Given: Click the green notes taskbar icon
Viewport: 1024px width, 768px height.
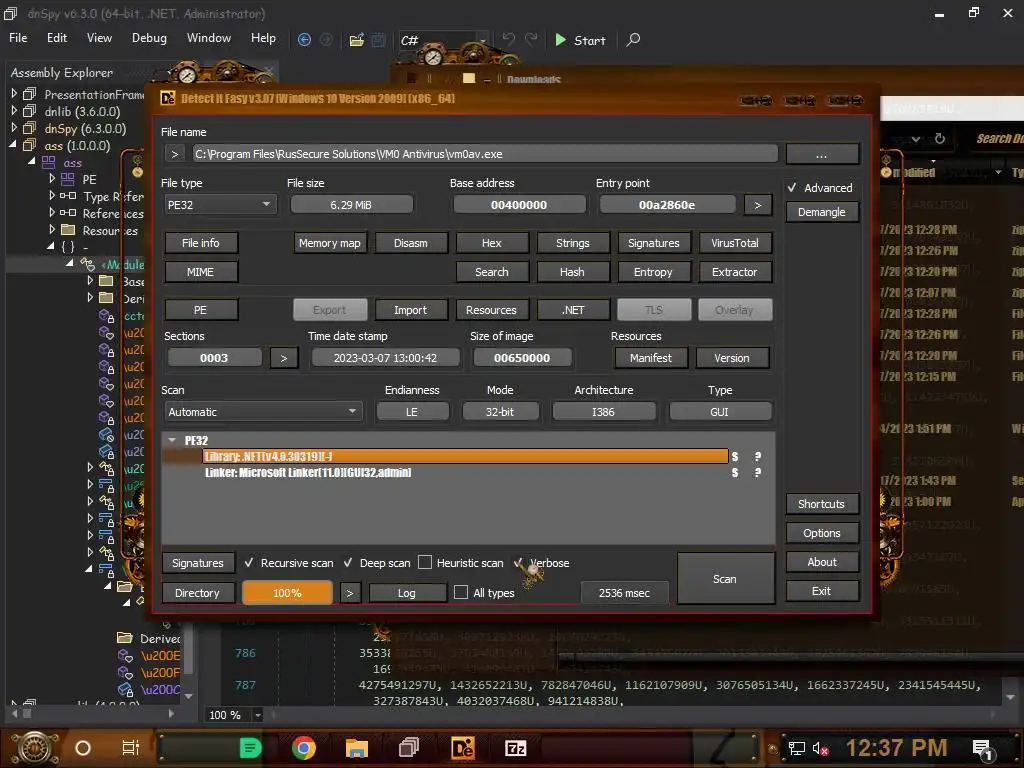Looking at the screenshot, I should tap(251, 748).
